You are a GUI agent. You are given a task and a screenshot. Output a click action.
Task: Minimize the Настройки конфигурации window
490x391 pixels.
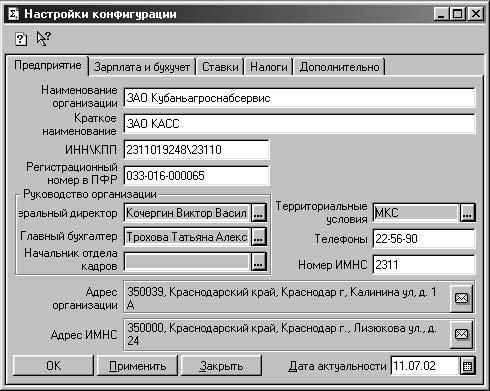(441, 14)
